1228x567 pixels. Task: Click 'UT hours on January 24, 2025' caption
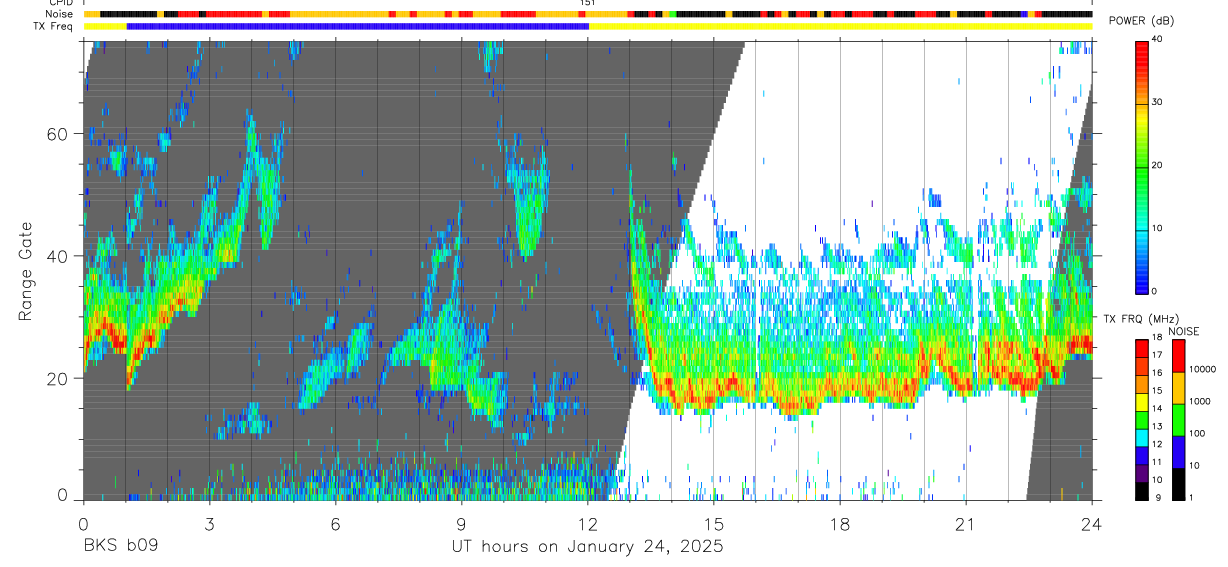[x=587, y=547]
